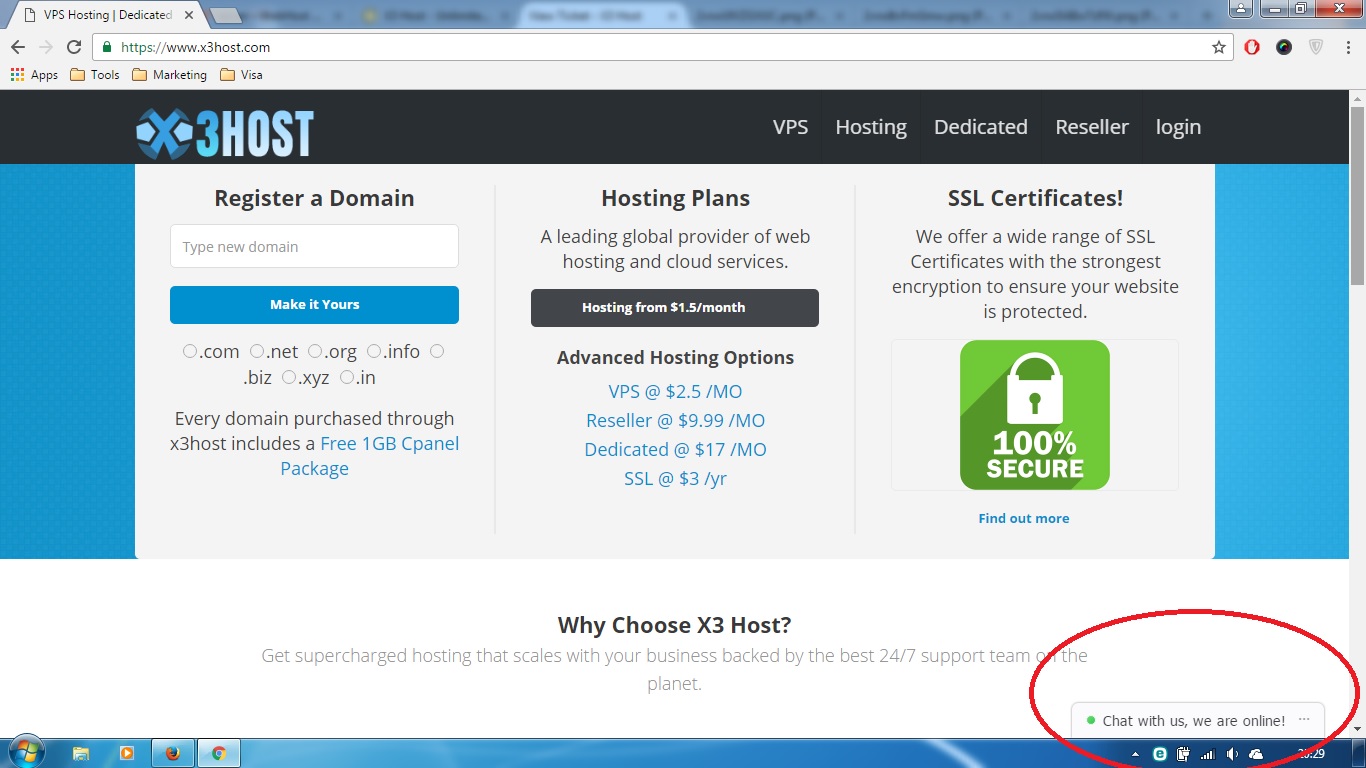The image size is (1366, 768).
Task: Reload the page with the refresh icon
Action: (x=73, y=47)
